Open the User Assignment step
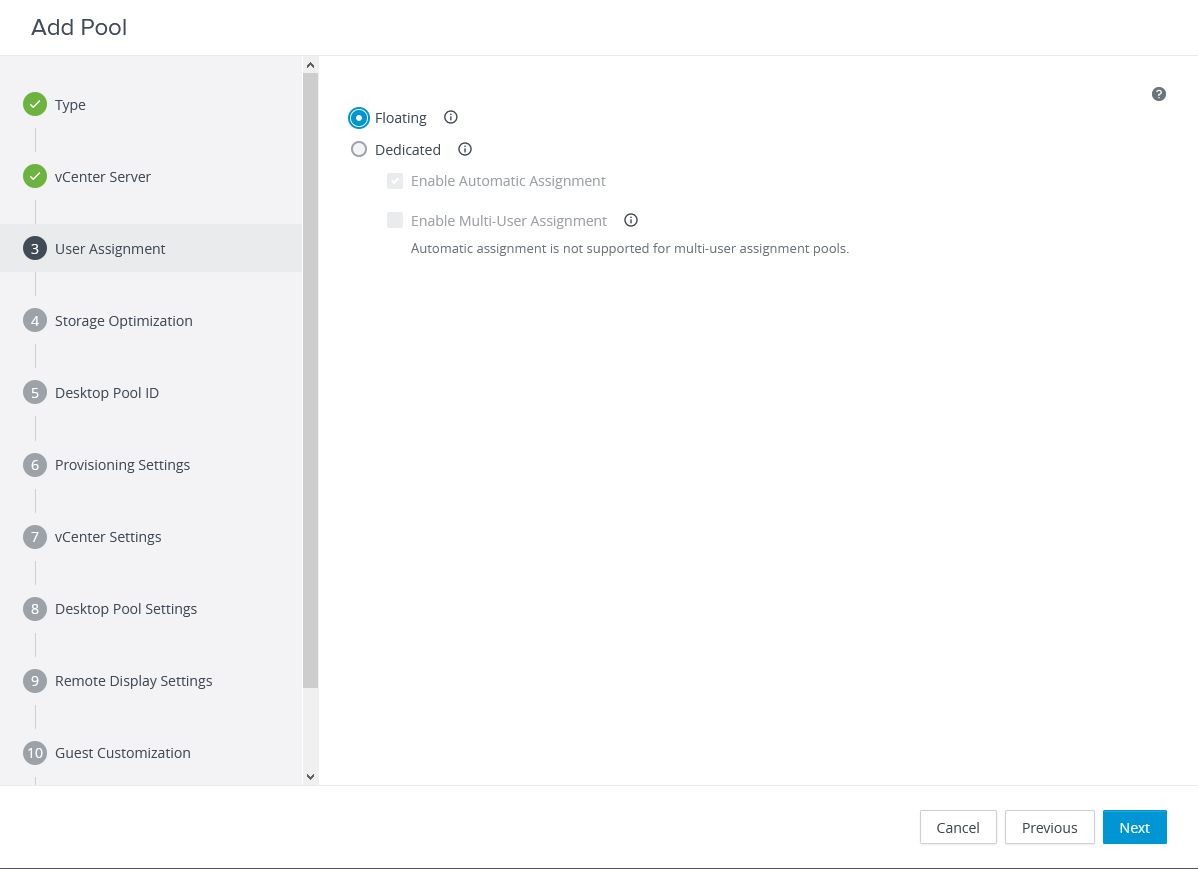Viewport: 1198px width, 869px height. [110, 248]
